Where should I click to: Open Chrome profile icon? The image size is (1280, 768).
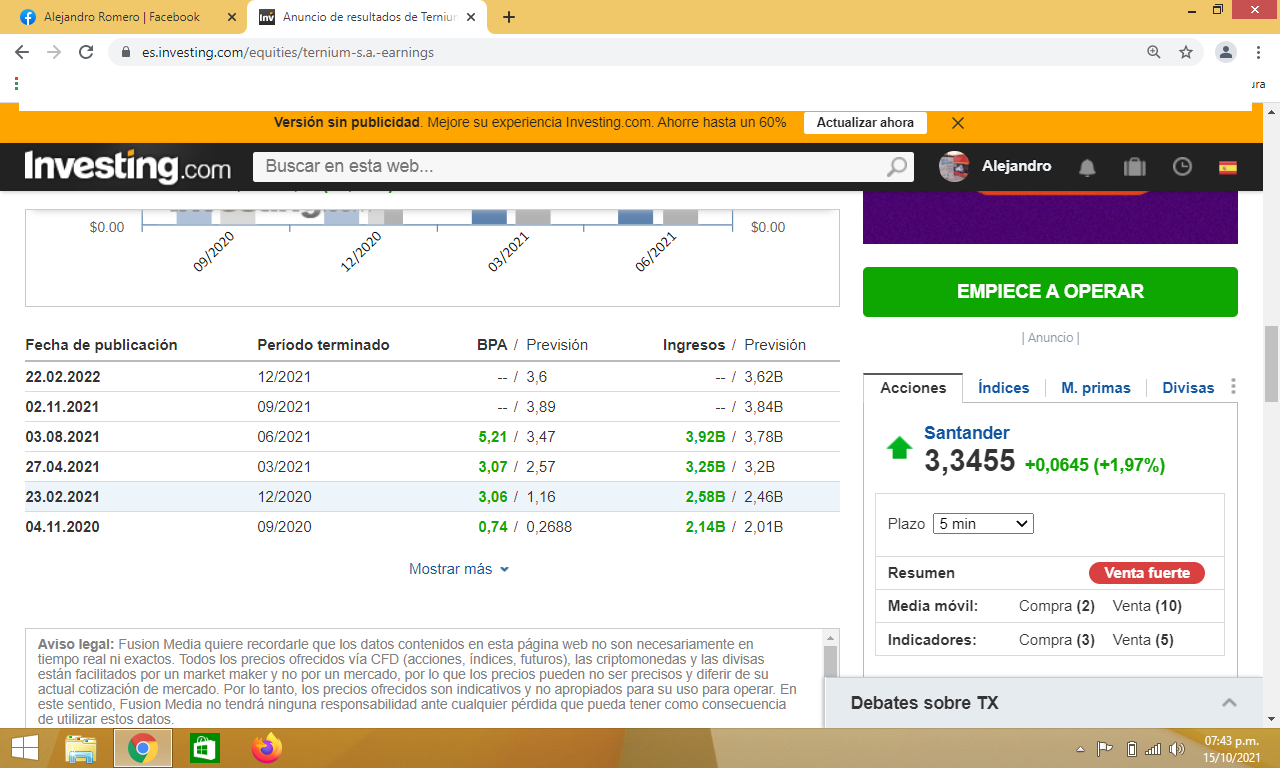click(1225, 52)
